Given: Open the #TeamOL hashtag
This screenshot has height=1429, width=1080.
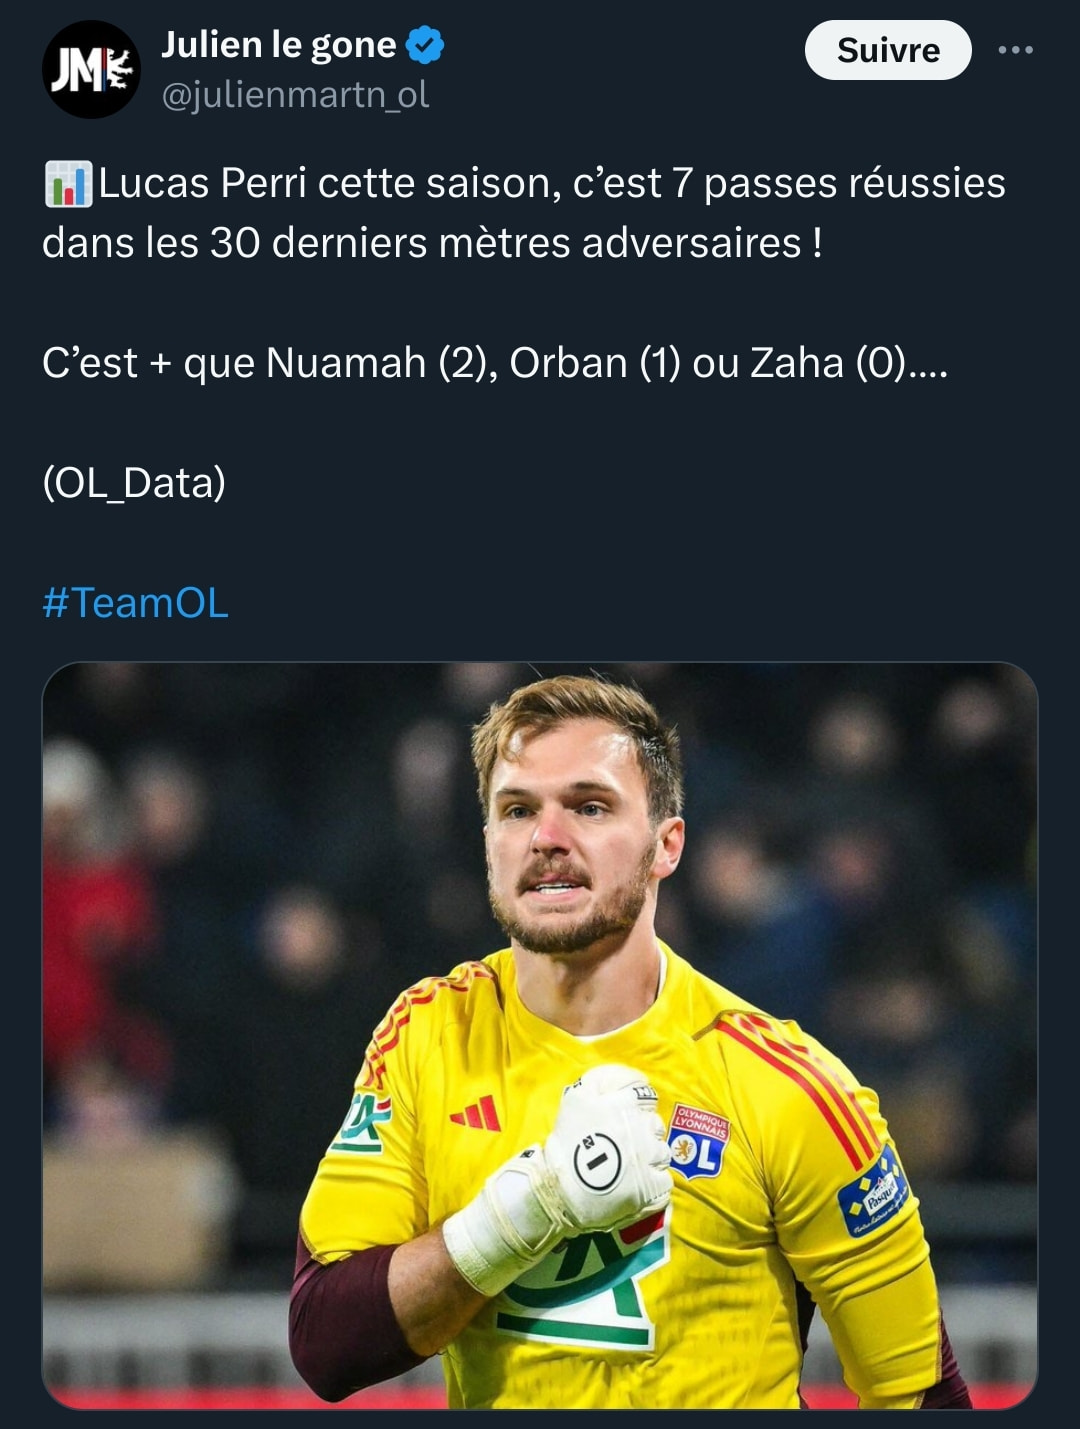Looking at the screenshot, I should (x=135, y=603).
